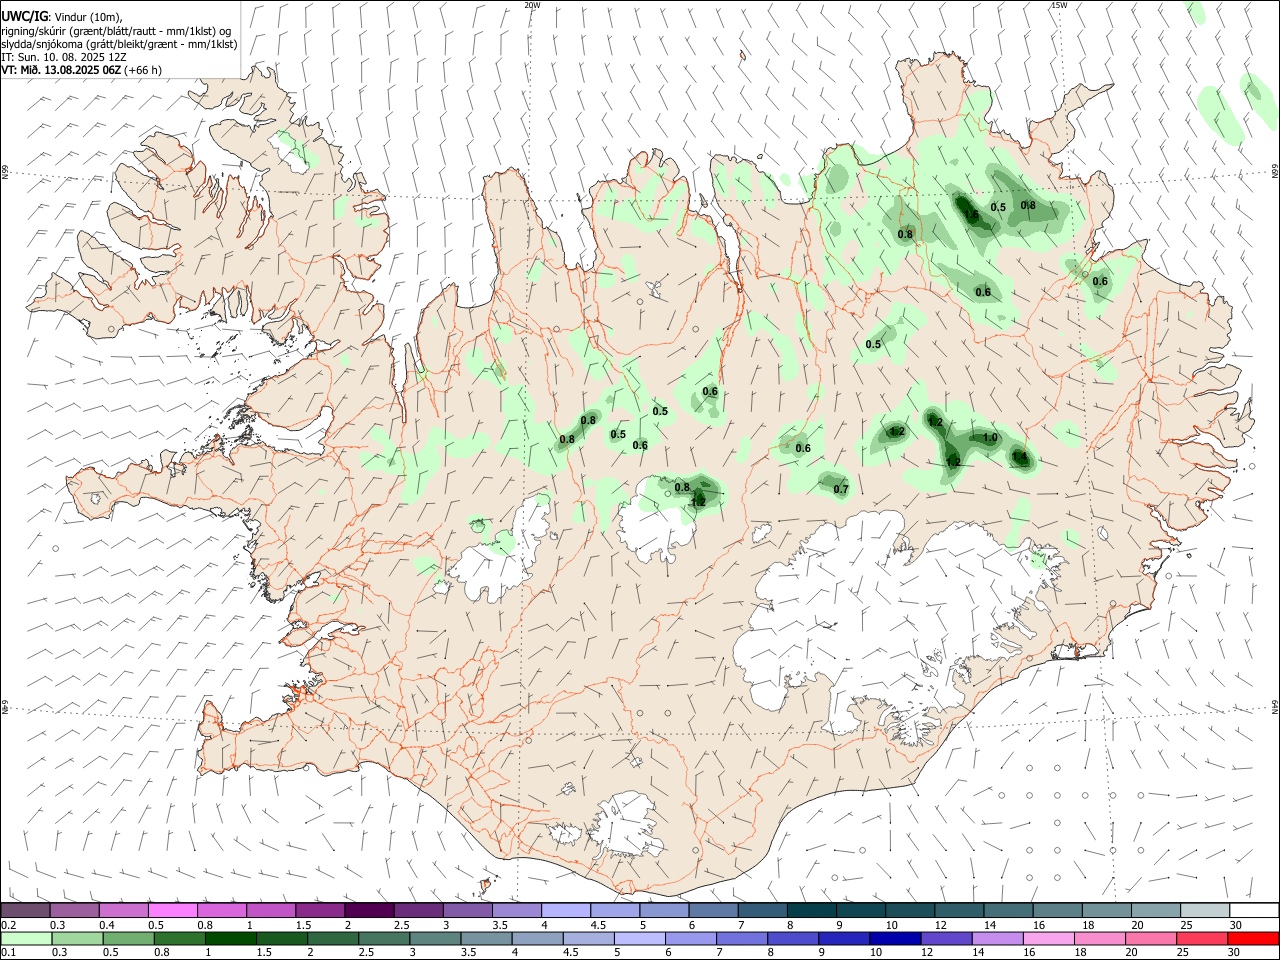Pick the 14–16 grey-teal swatch on upper scale
Viewport: 1280px width, 960px height.
coord(1008,910)
